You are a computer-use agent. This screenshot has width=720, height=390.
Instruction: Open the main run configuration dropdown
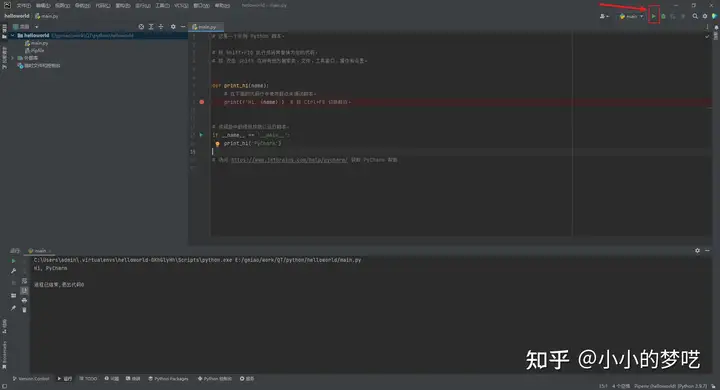632,16
